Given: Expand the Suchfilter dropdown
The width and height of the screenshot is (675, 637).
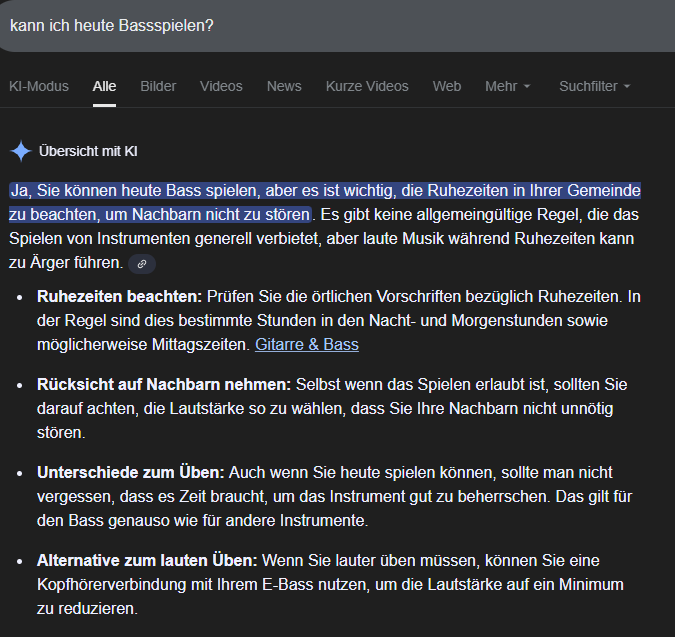Looking at the screenshot, I should point(594,86).
